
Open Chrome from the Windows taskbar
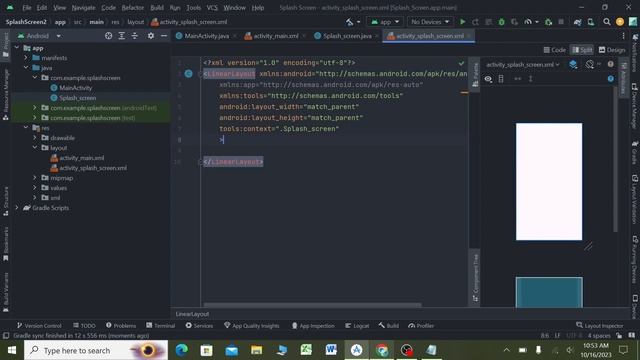[x=382, y=350]
